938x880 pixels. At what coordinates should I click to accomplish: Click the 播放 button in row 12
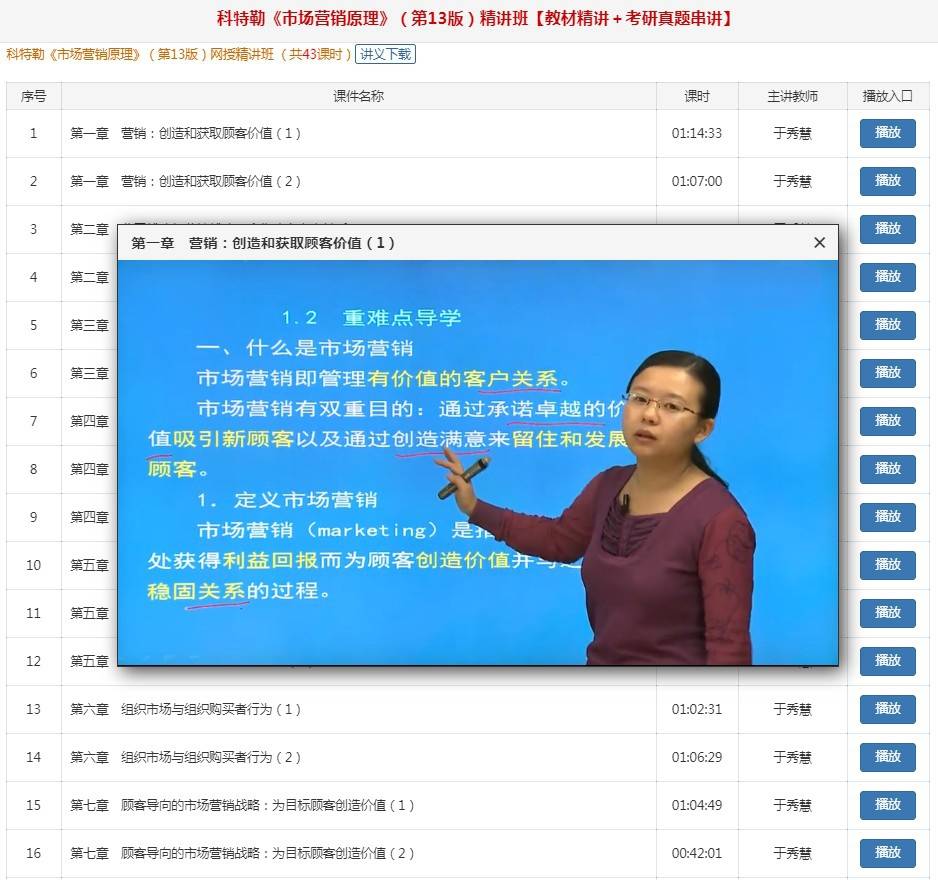[x=887, y=660]
